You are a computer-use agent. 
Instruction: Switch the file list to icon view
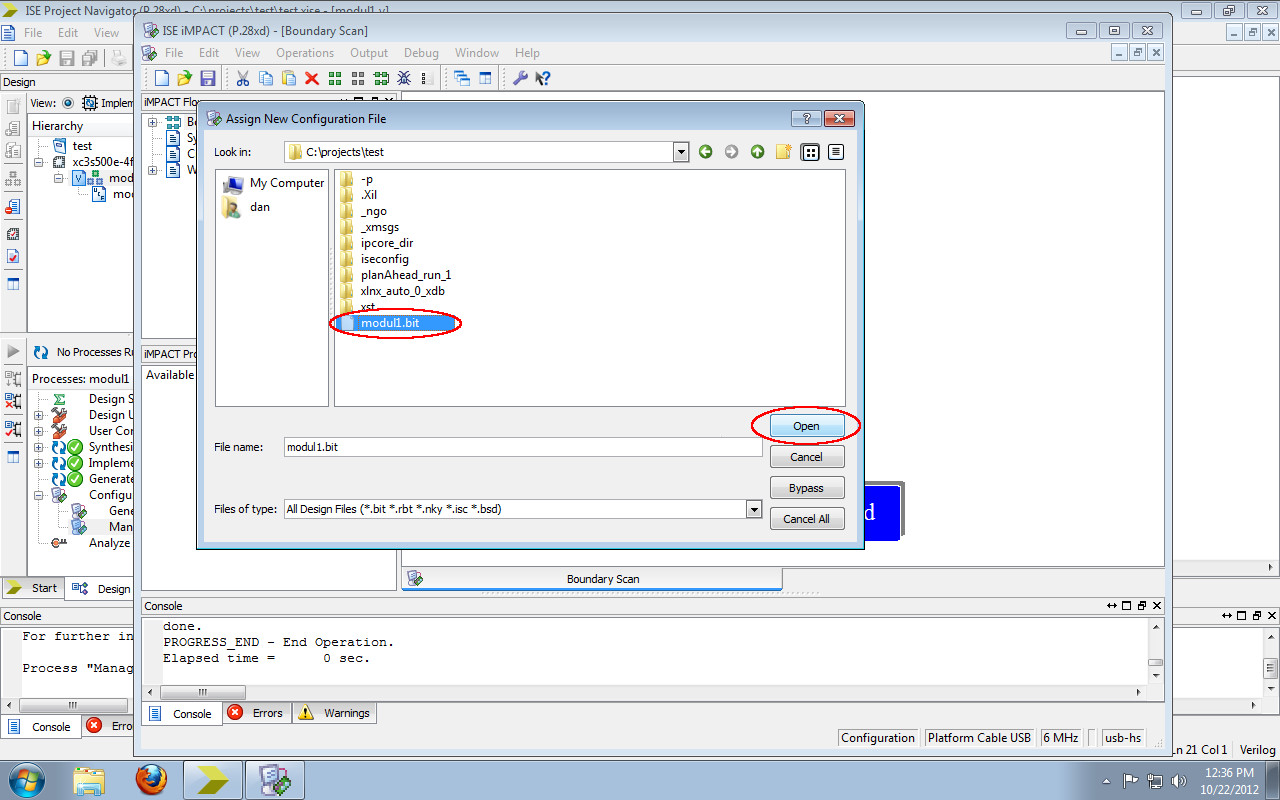click(810, 151)
